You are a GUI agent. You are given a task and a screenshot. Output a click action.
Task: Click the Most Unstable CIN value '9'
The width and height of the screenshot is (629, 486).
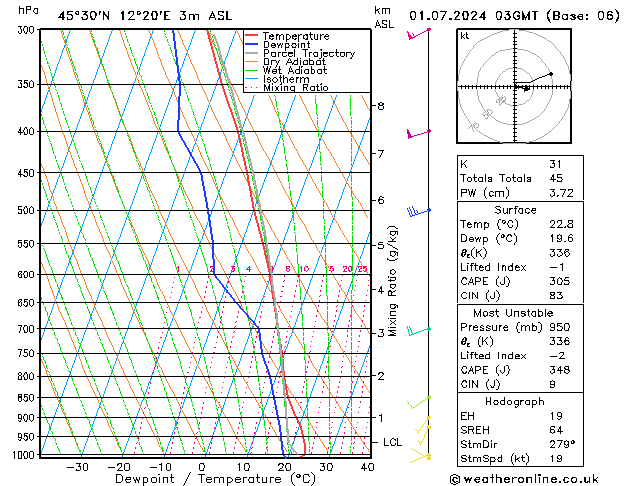(552, 384)
